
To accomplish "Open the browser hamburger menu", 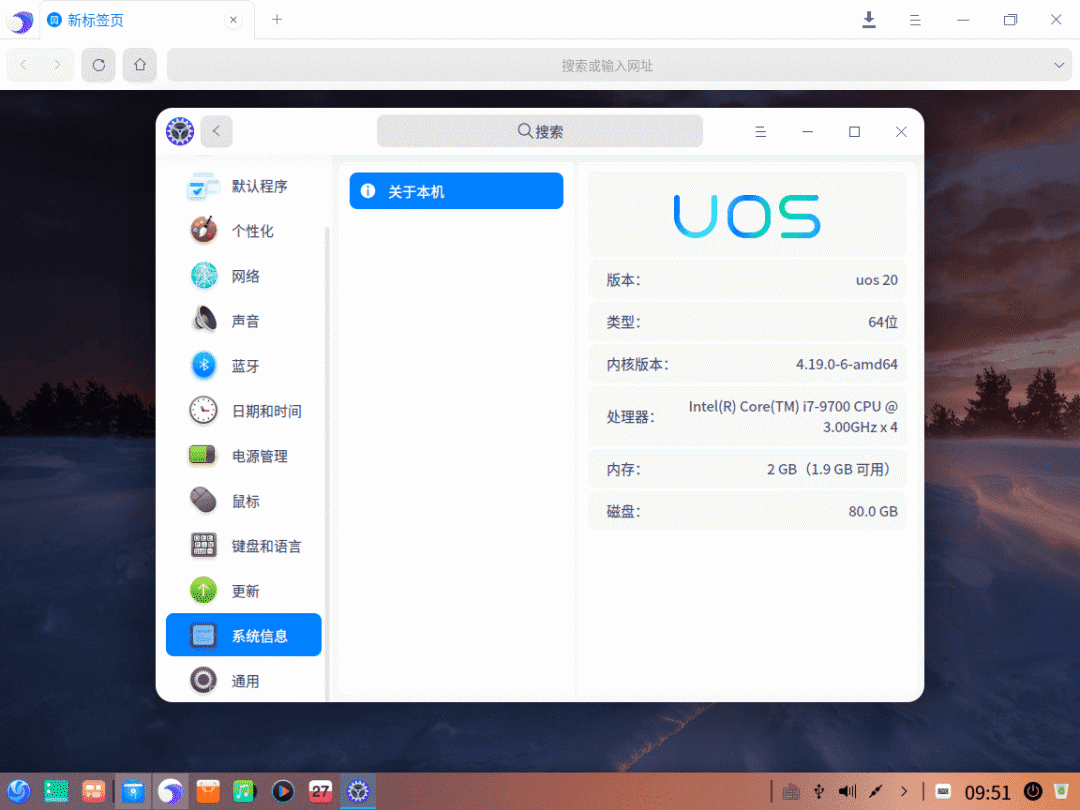I will [915, 19].
